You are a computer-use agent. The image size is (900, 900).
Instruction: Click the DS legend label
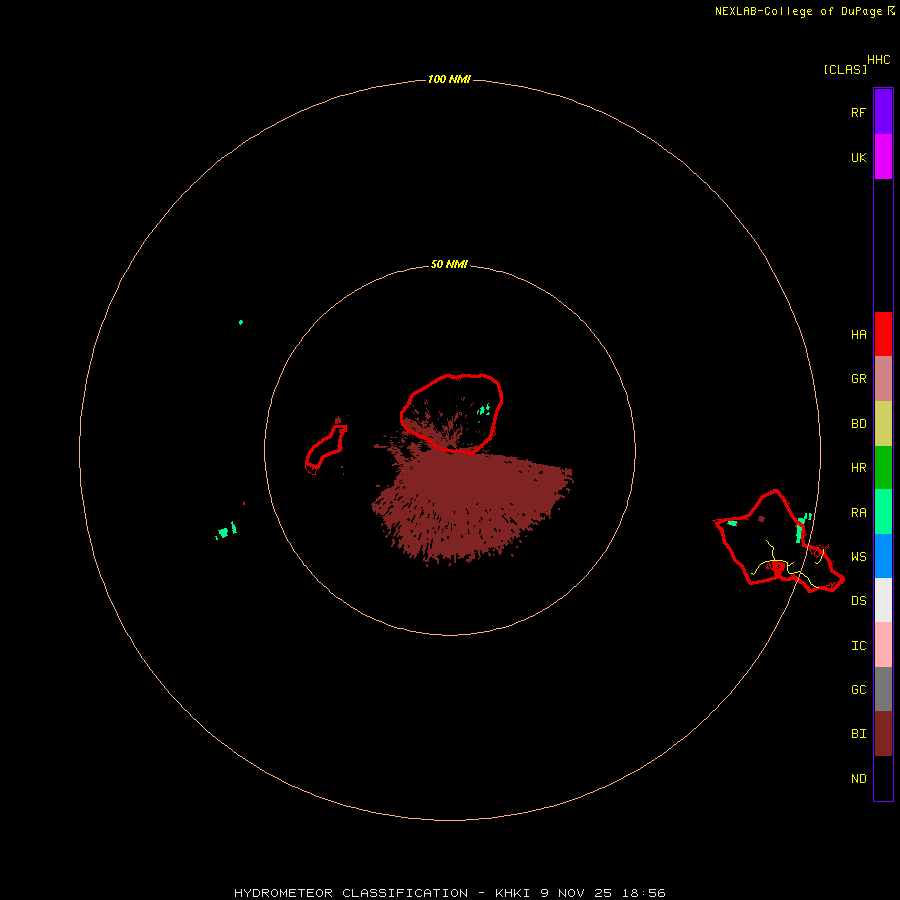click(x=858, y=601)
